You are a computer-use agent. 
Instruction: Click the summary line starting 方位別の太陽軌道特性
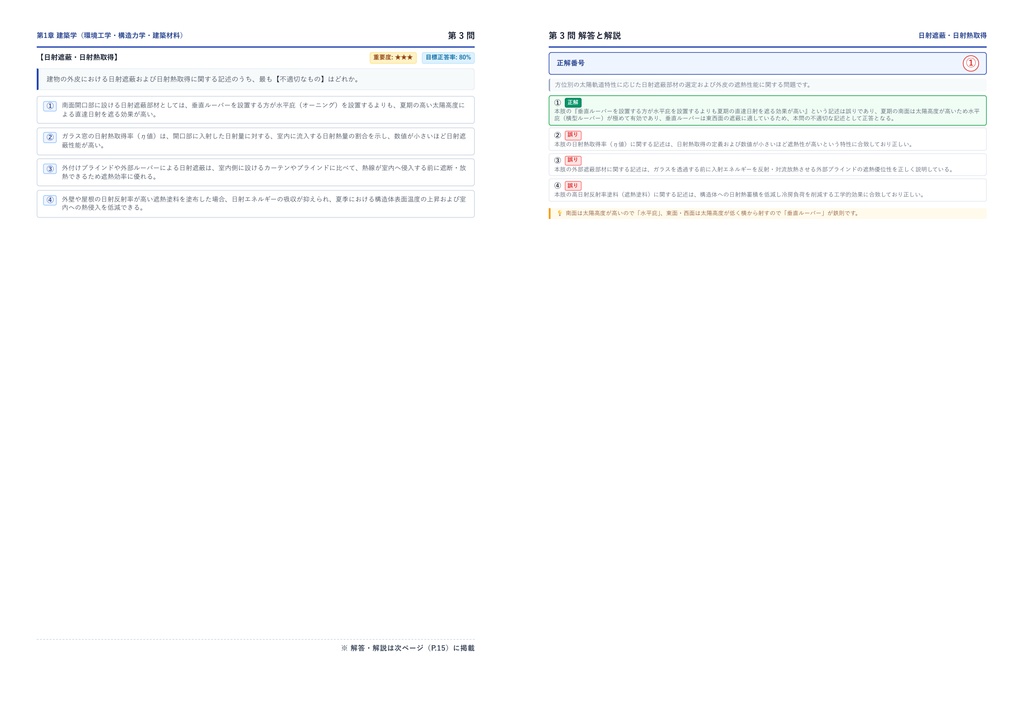(x=682, y=85)
